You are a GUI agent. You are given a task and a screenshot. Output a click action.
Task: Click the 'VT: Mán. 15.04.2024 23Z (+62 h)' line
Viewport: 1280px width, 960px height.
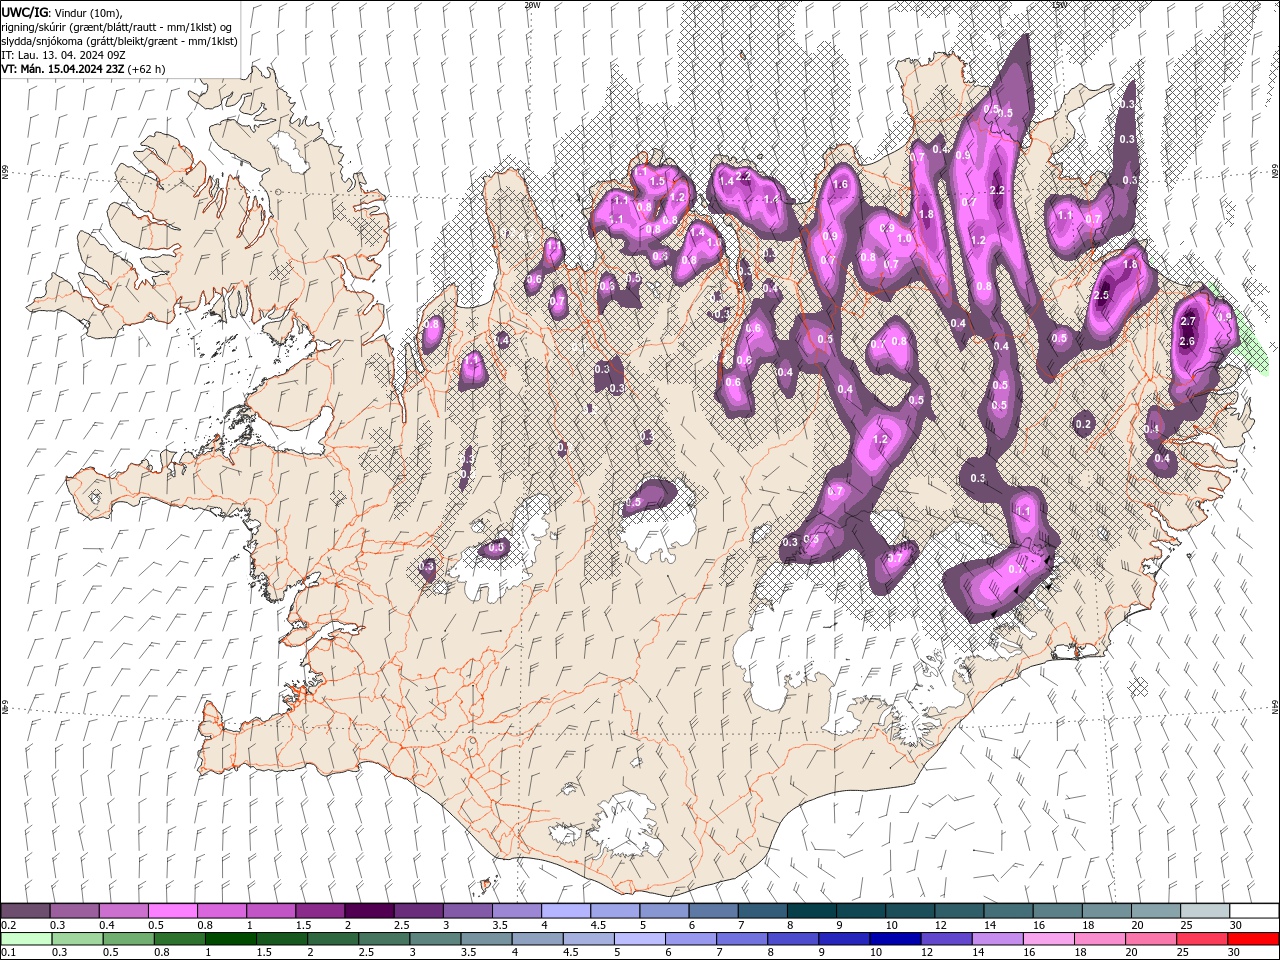pos(83,69)
